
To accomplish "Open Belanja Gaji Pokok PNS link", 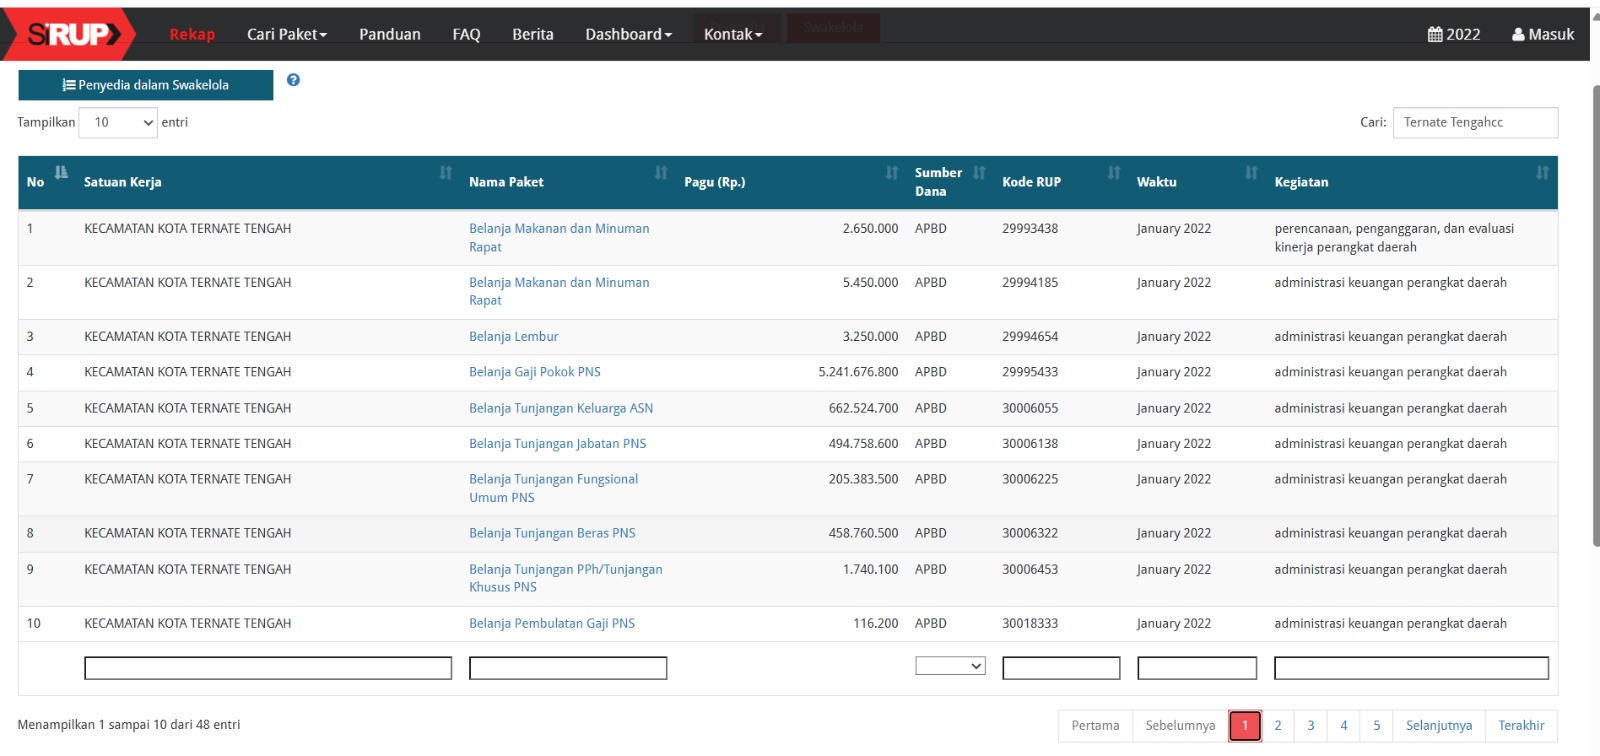I will (x=535, y=372).
